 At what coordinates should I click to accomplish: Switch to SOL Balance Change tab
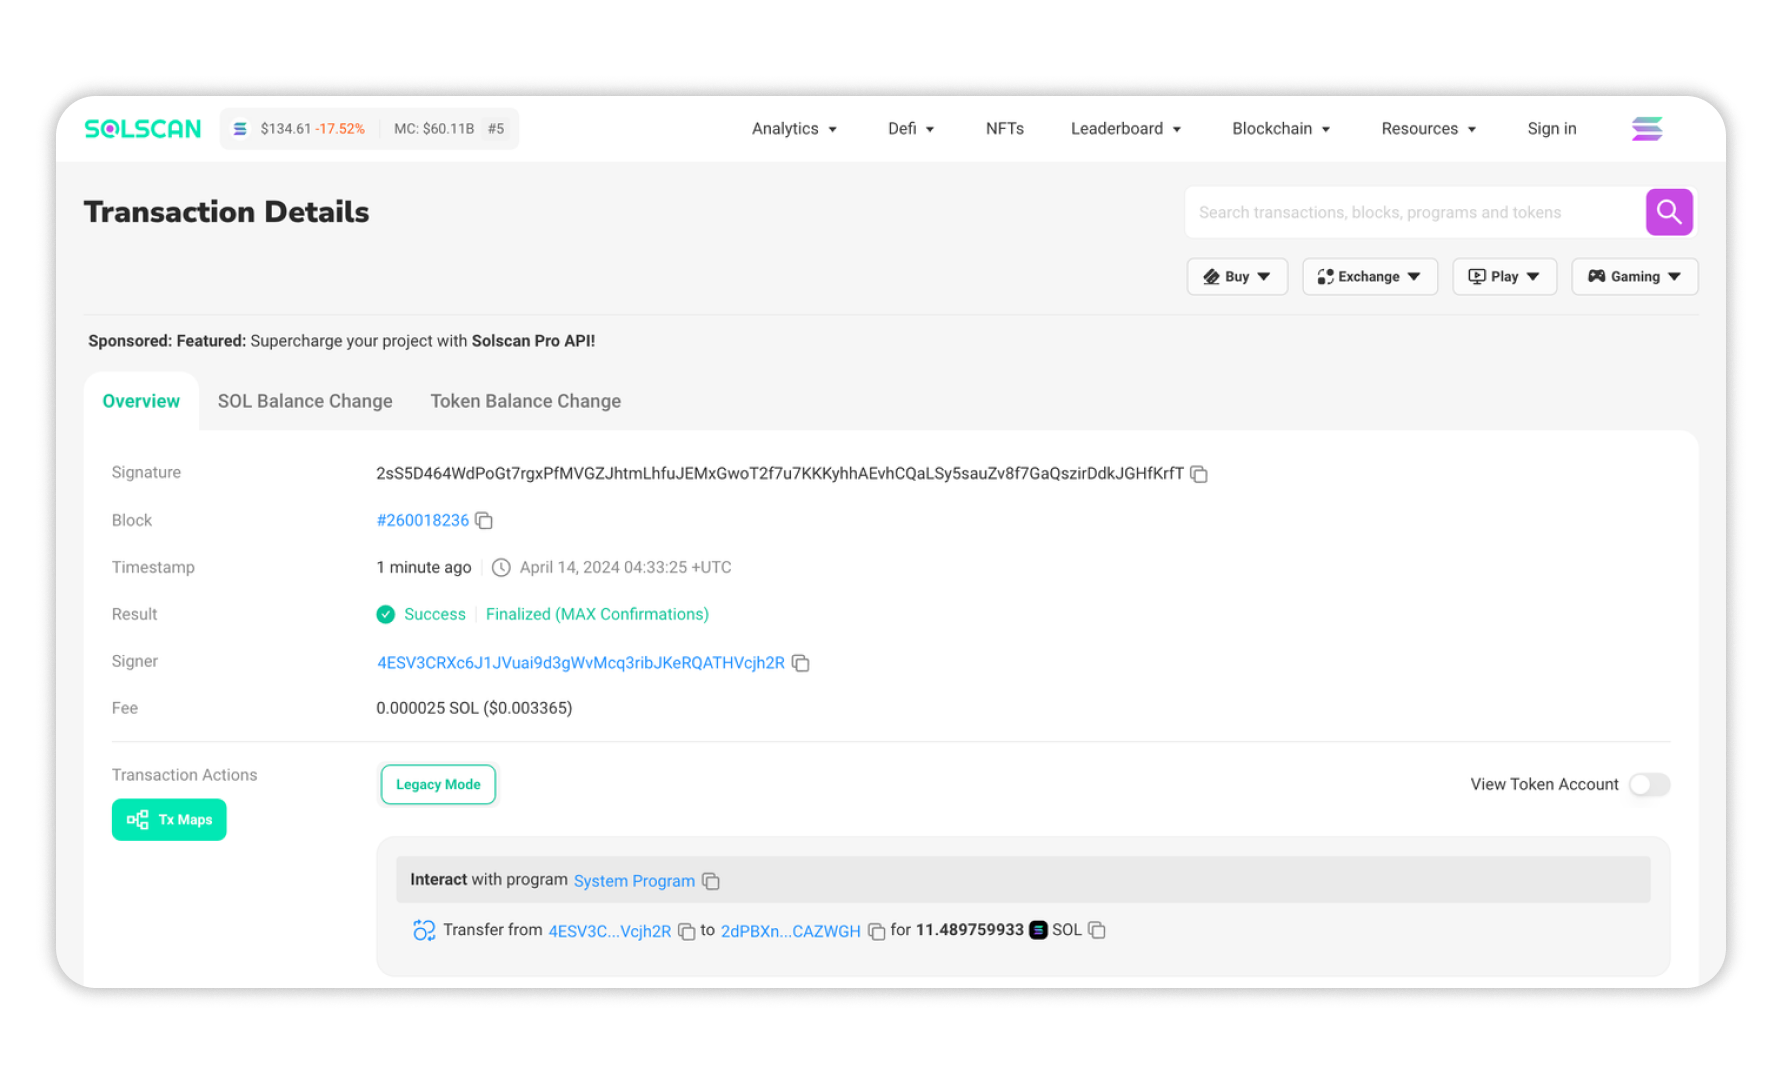pos(305,401)
